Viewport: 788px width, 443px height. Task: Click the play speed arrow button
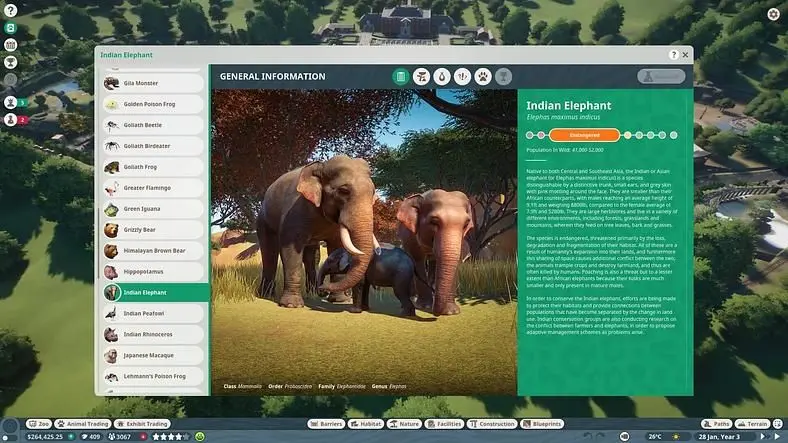[777, 437]
